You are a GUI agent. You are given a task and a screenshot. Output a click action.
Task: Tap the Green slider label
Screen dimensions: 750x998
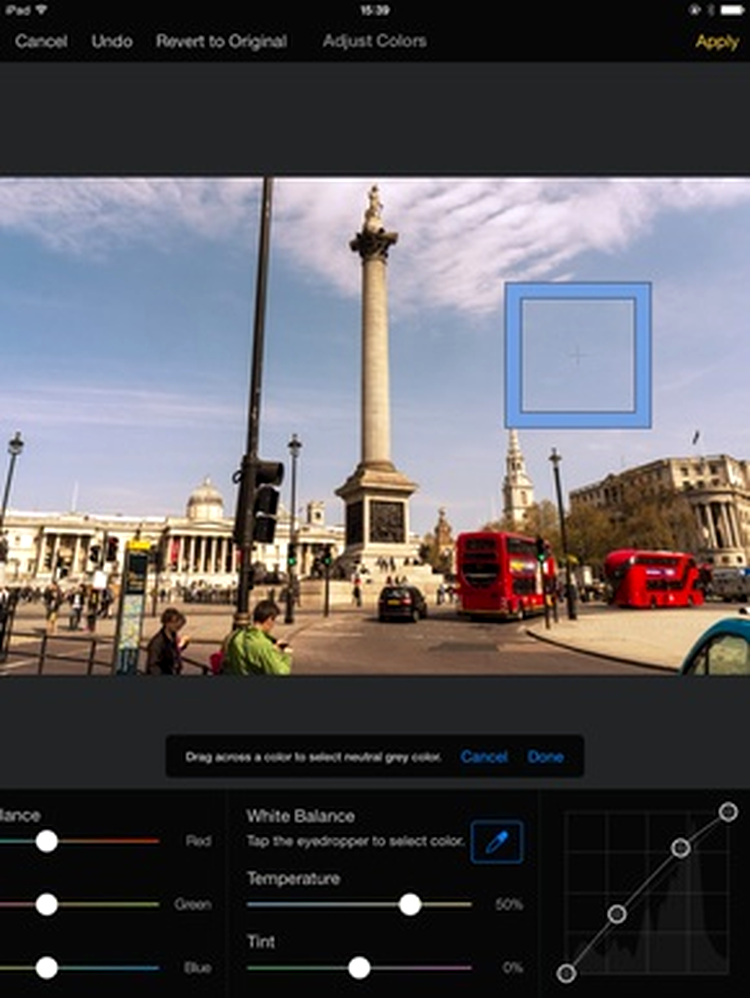tap(193, 904)
